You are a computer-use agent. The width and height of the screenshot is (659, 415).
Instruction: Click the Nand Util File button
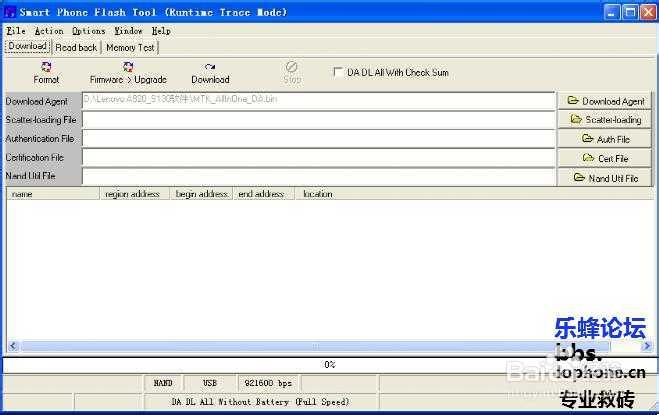605,177
